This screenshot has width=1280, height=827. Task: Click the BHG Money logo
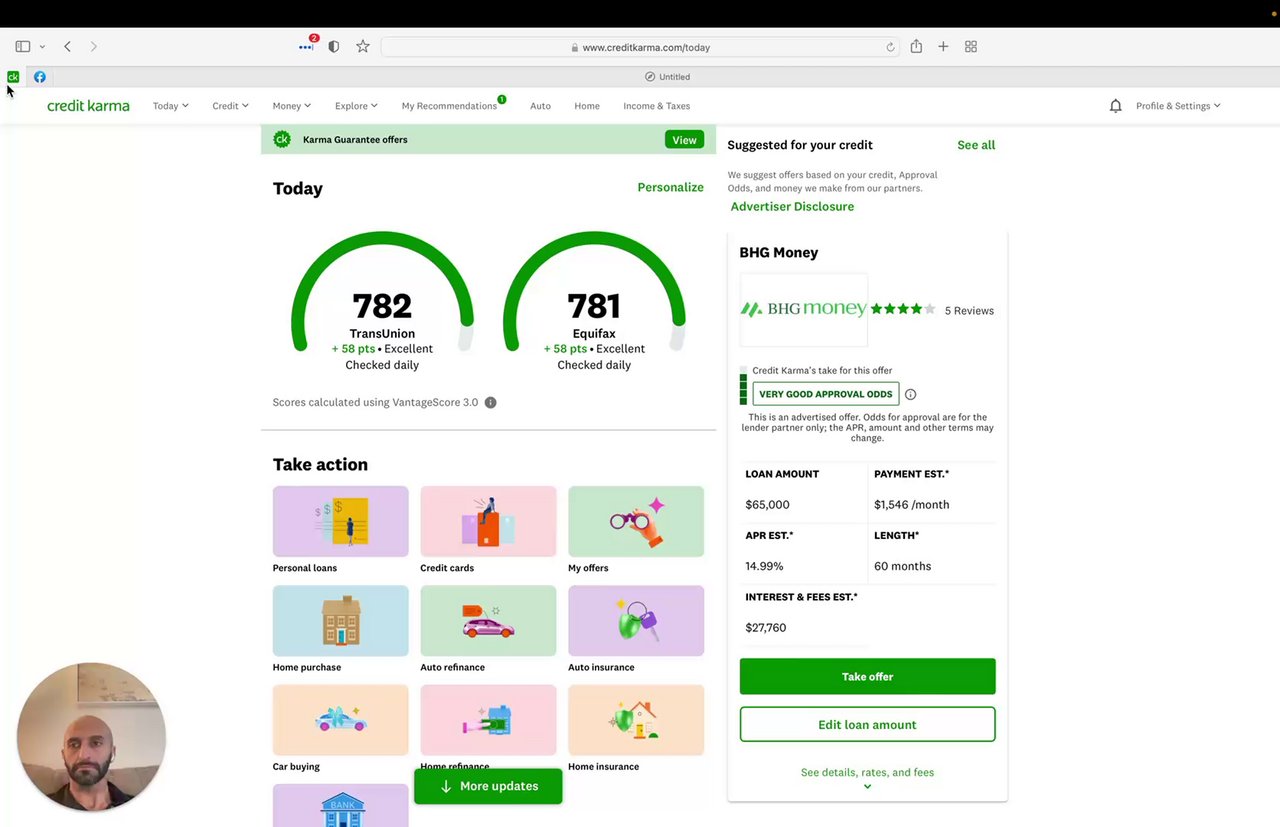pos(803,309)
